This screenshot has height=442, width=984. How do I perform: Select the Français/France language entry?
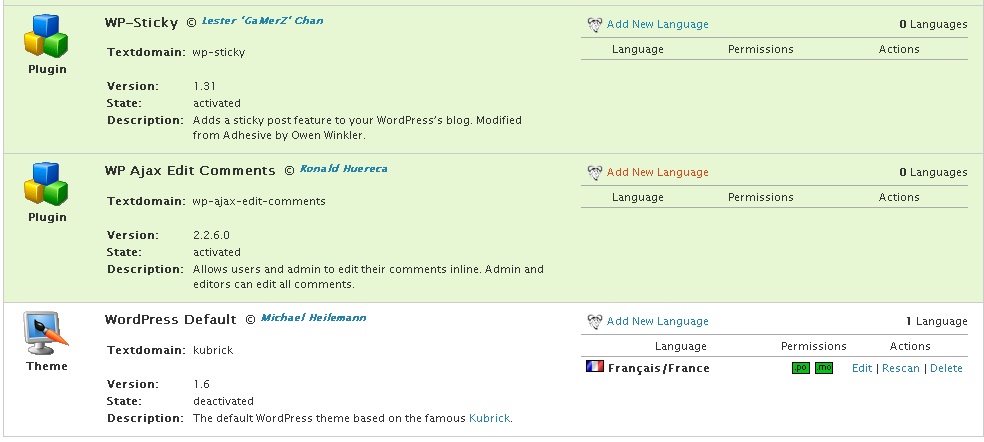658,368
